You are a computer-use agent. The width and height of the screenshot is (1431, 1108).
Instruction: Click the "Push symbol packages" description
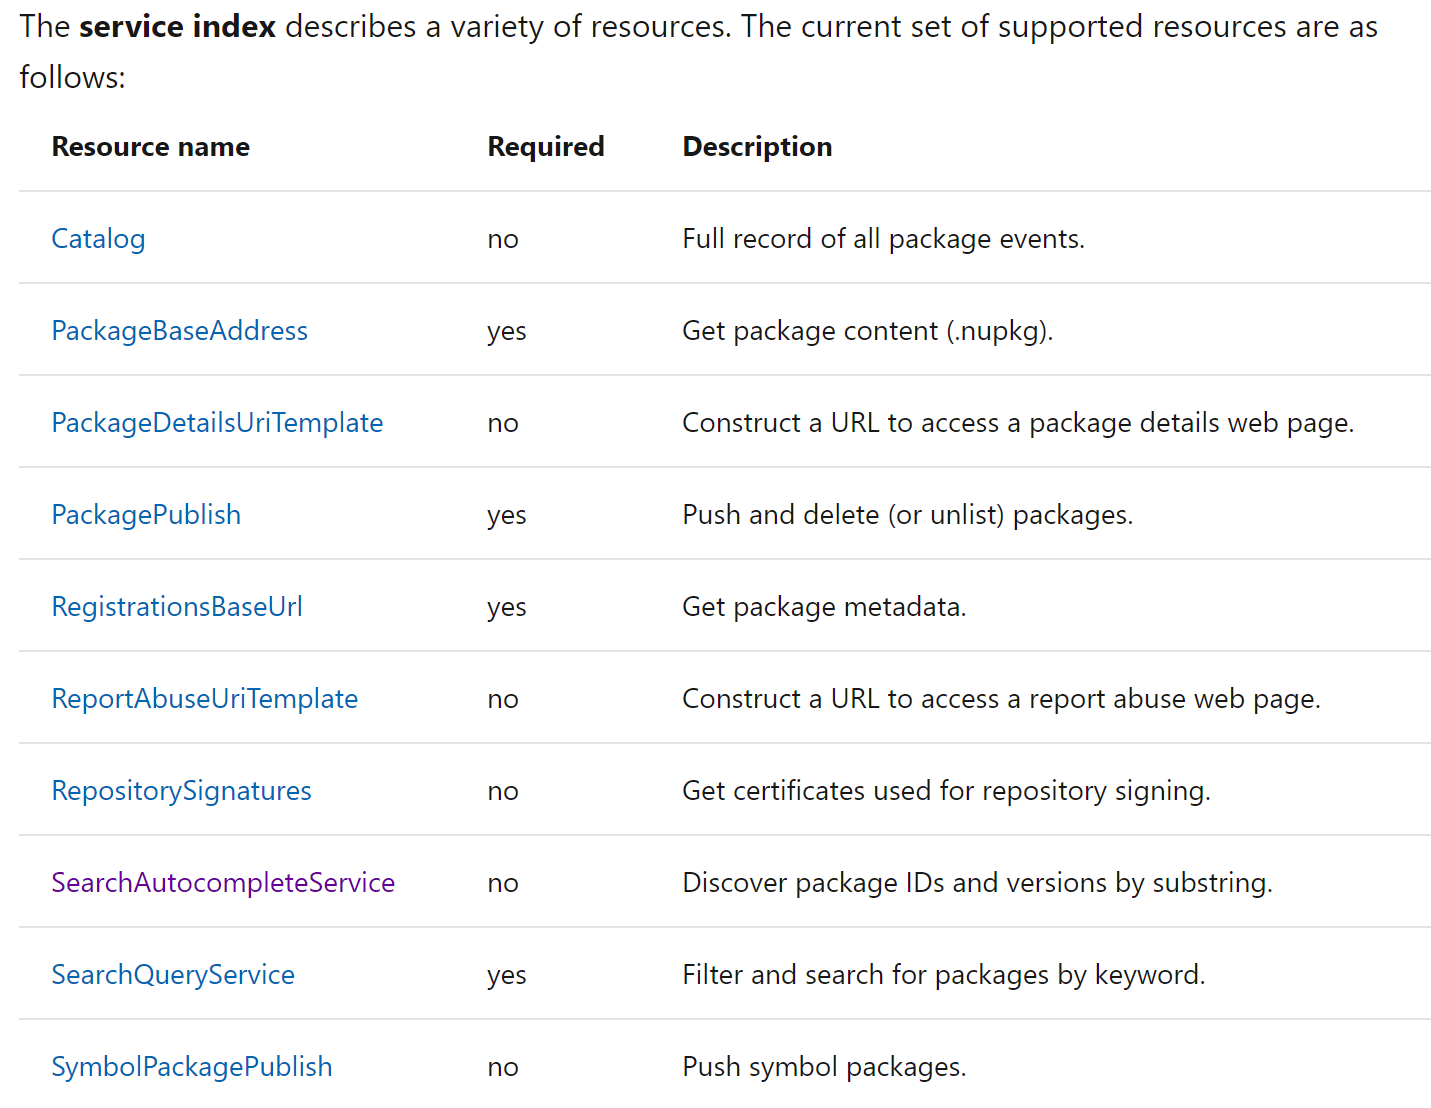pos(823,1067)
